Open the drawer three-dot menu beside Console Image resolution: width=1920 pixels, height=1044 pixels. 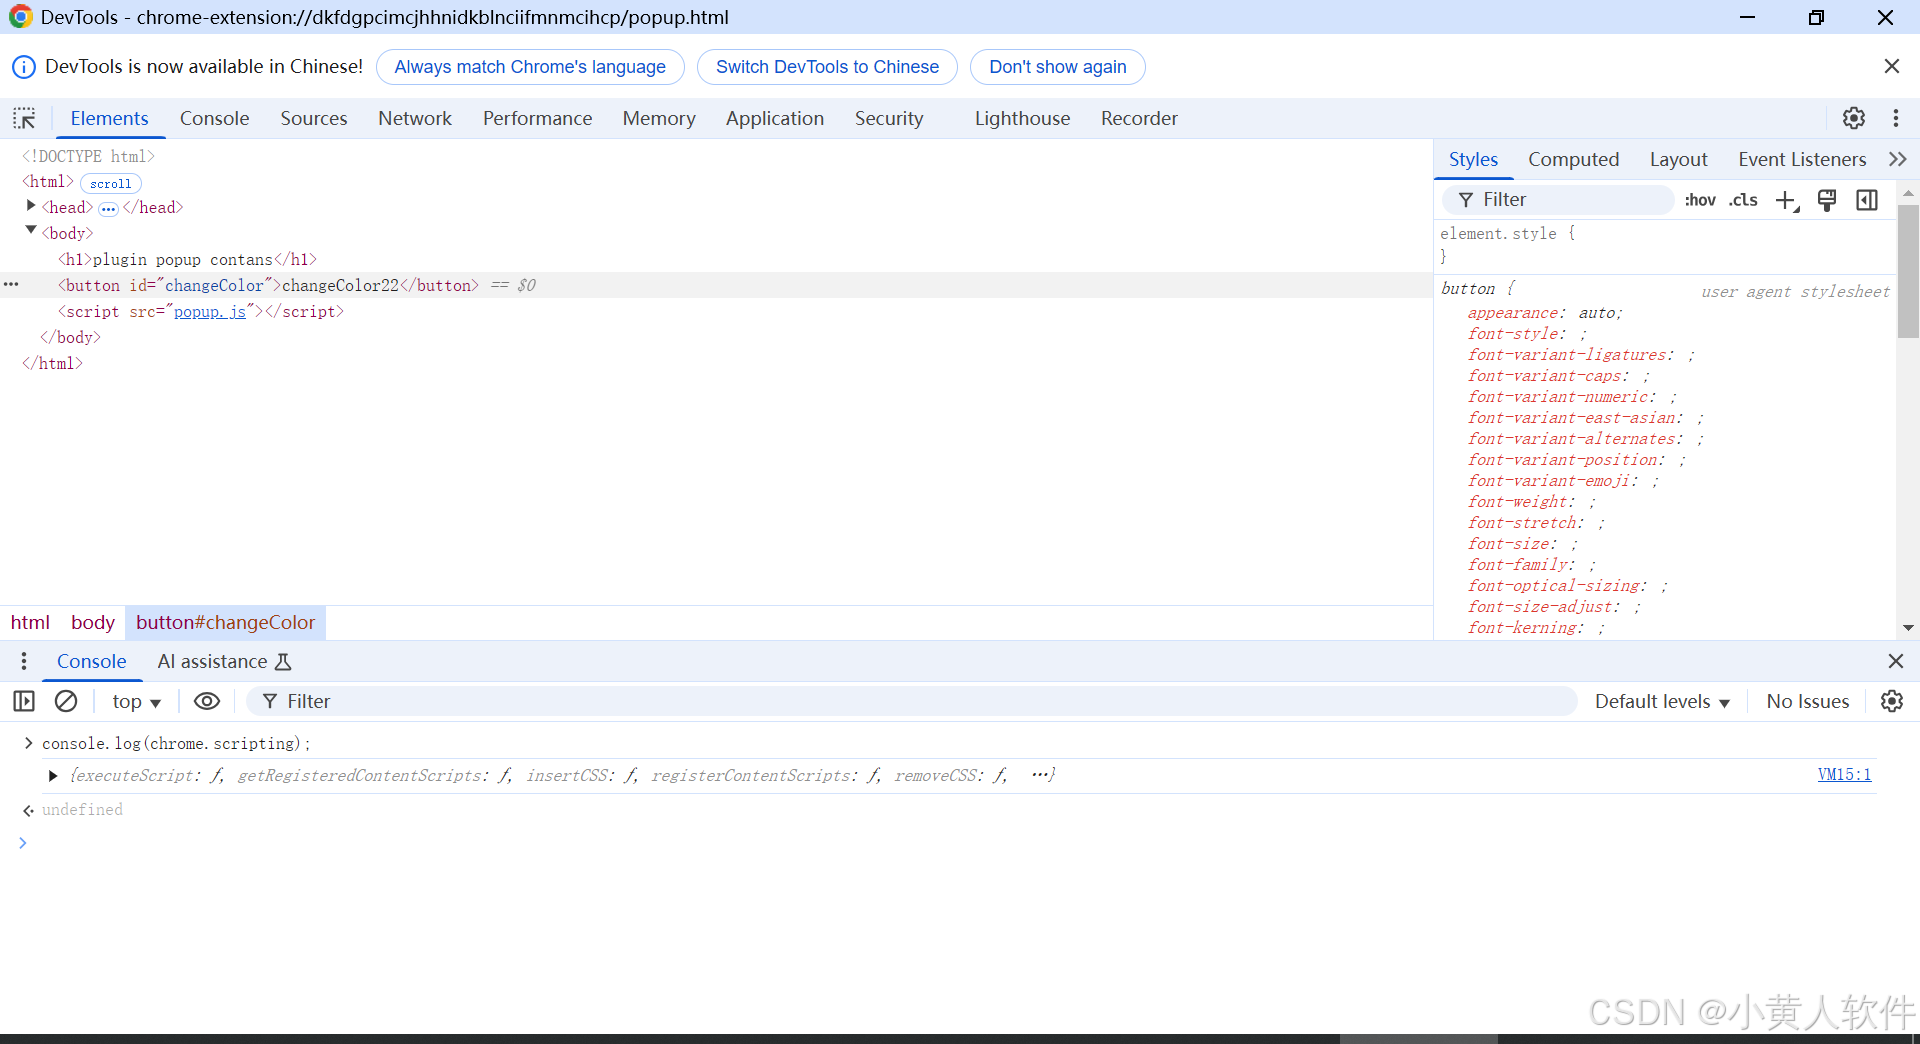click(x=24, y=661)
